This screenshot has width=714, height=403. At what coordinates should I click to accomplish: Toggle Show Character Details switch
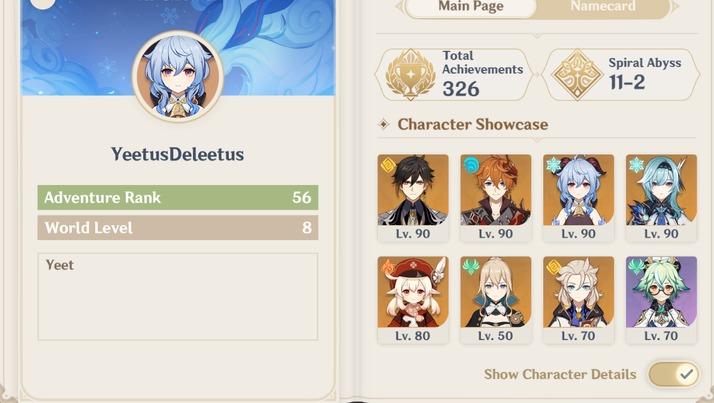674,374
